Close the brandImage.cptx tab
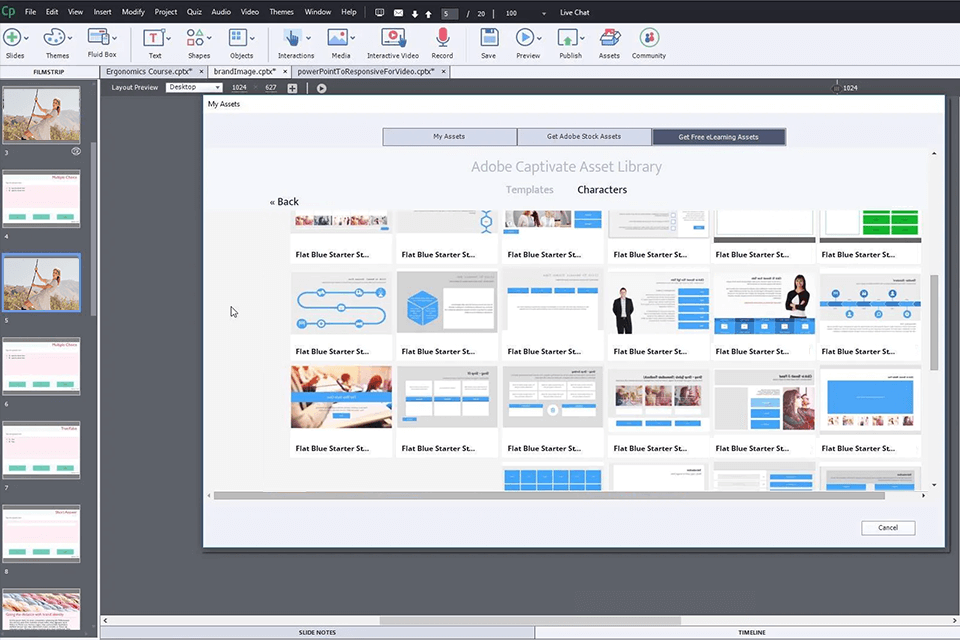This screenshot has width=960, height=640. pos(285,72)
